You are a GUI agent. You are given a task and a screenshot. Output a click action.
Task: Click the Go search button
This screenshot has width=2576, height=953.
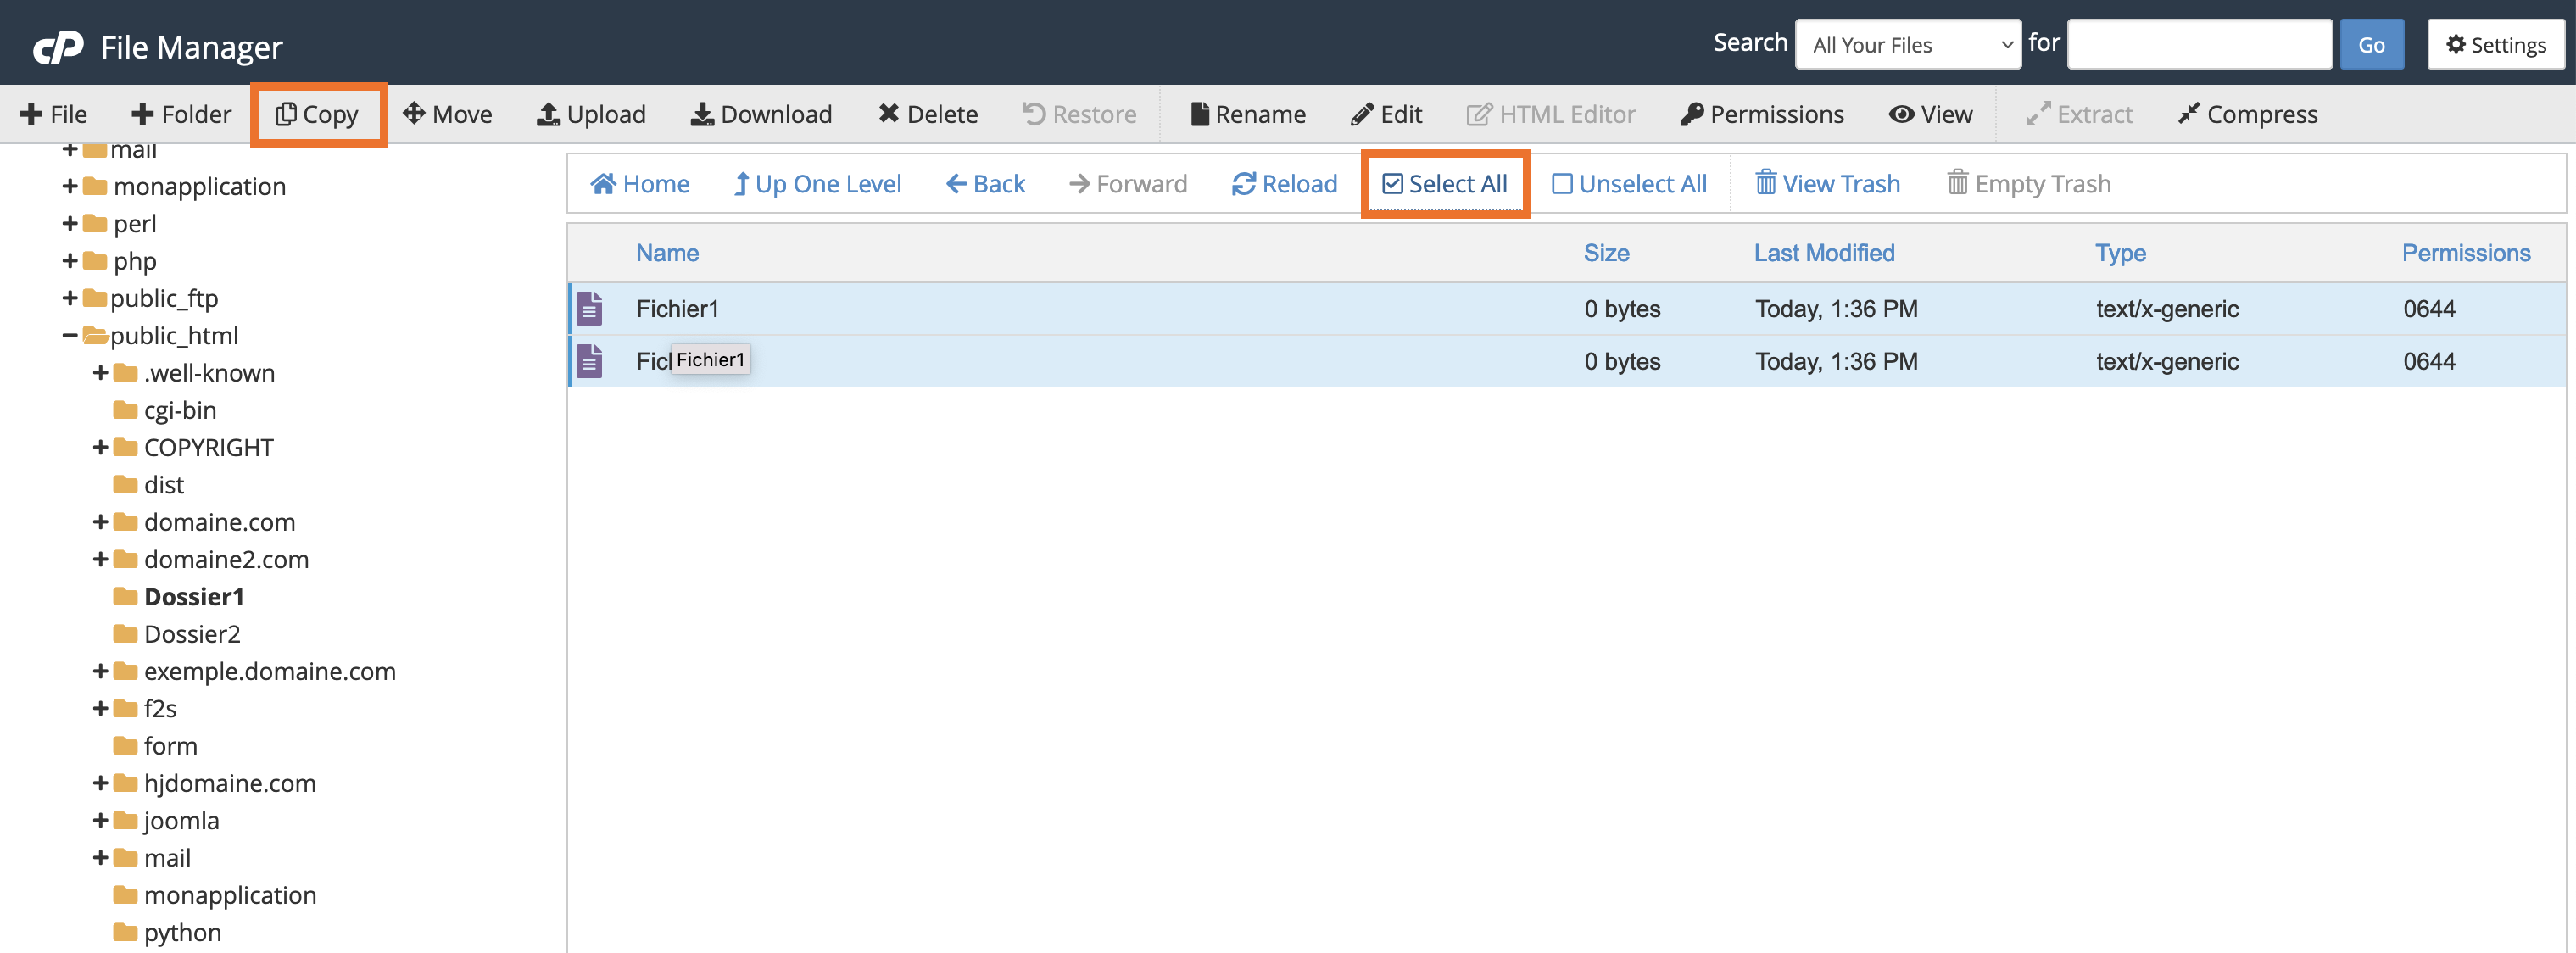click(x=2371, y=45)
